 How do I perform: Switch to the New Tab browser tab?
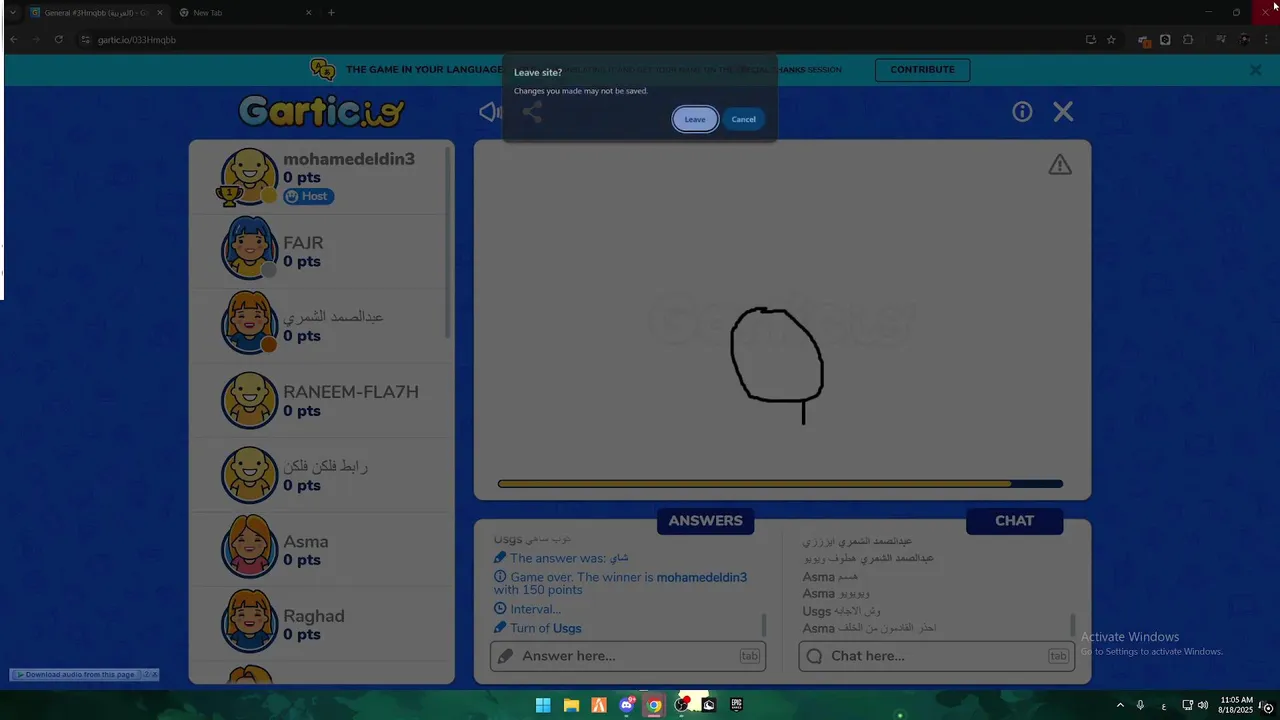(x=244, y=13)
